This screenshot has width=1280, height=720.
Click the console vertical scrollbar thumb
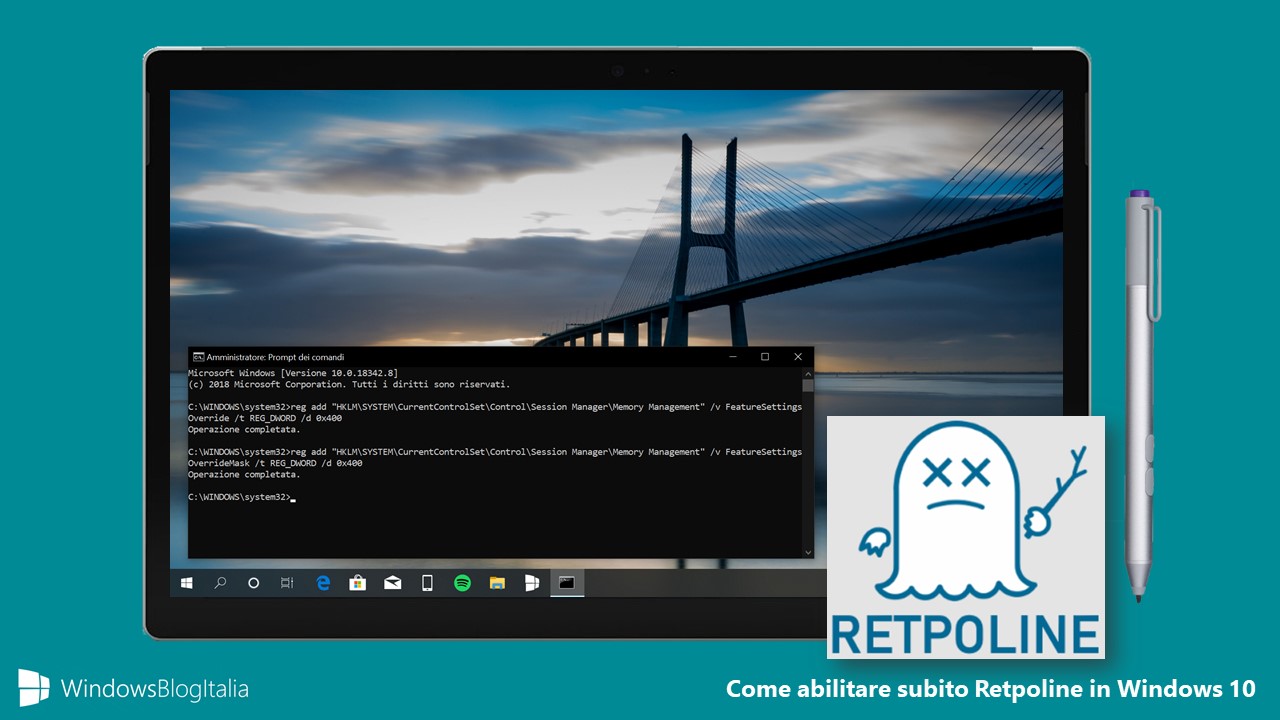click(808, 385)
